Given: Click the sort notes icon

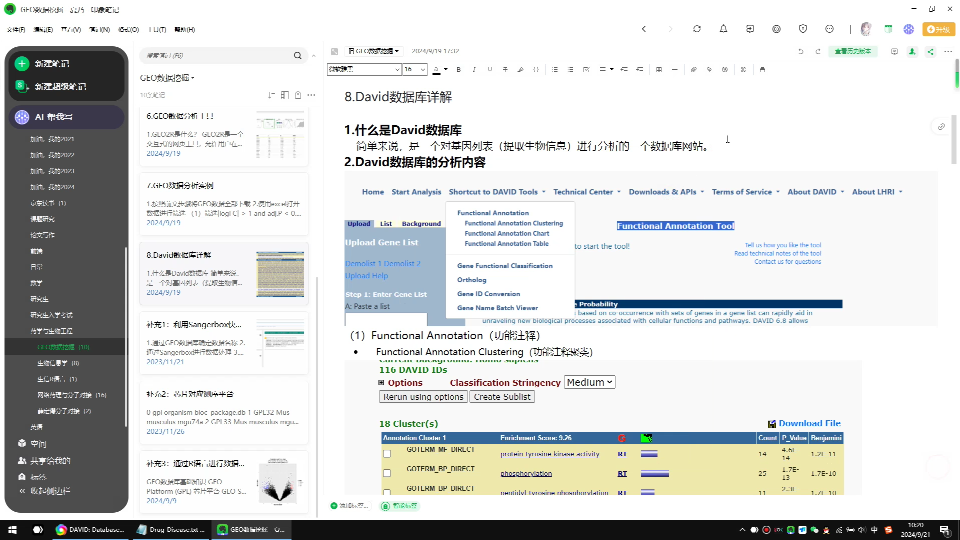Looking at the screenshot, I should 271,95.
